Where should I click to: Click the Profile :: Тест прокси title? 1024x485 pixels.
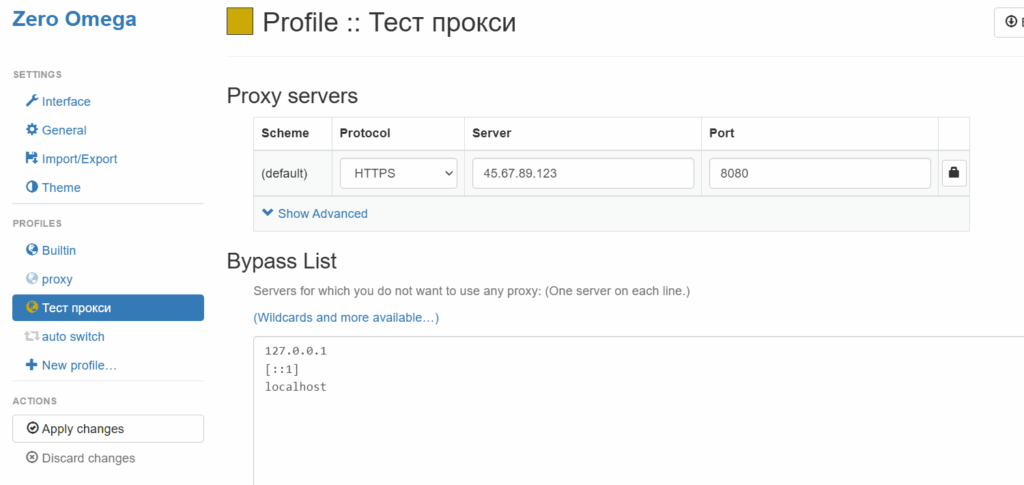pos(389,23)
